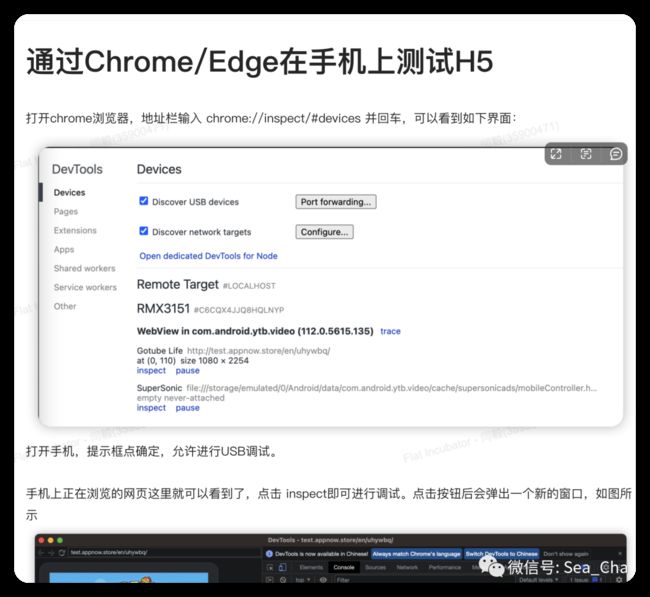
Task: Open the Console tab in DevTools window
Action: [x=344, y=568]
